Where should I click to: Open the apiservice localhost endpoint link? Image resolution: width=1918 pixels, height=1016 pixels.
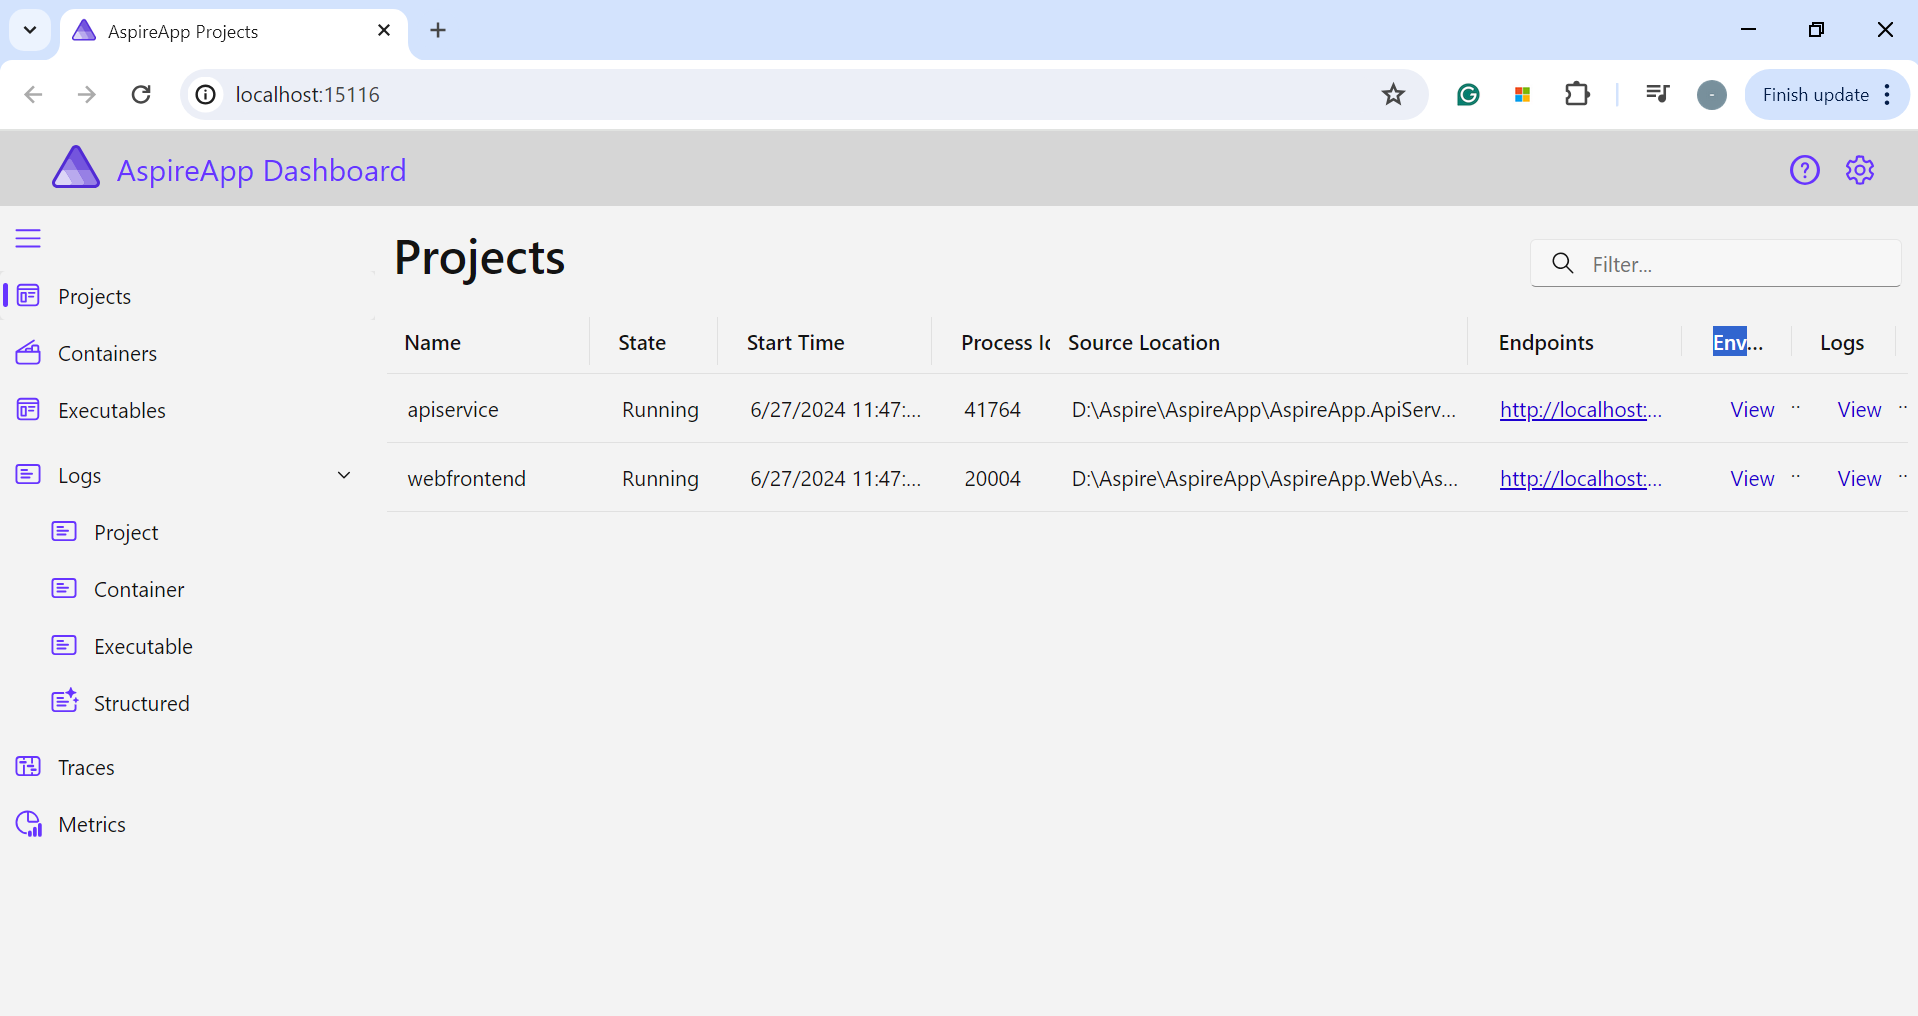point(1579,410)
